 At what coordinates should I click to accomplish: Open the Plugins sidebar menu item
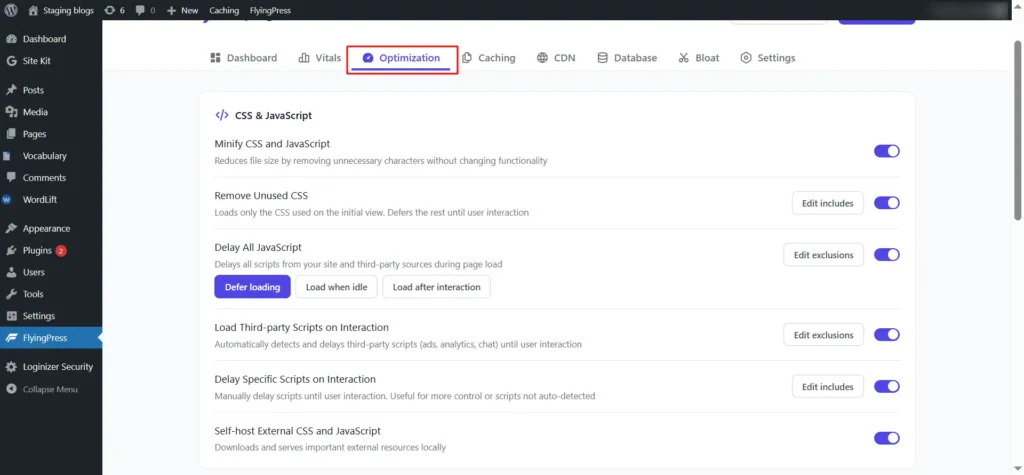[x=37, y=250]
